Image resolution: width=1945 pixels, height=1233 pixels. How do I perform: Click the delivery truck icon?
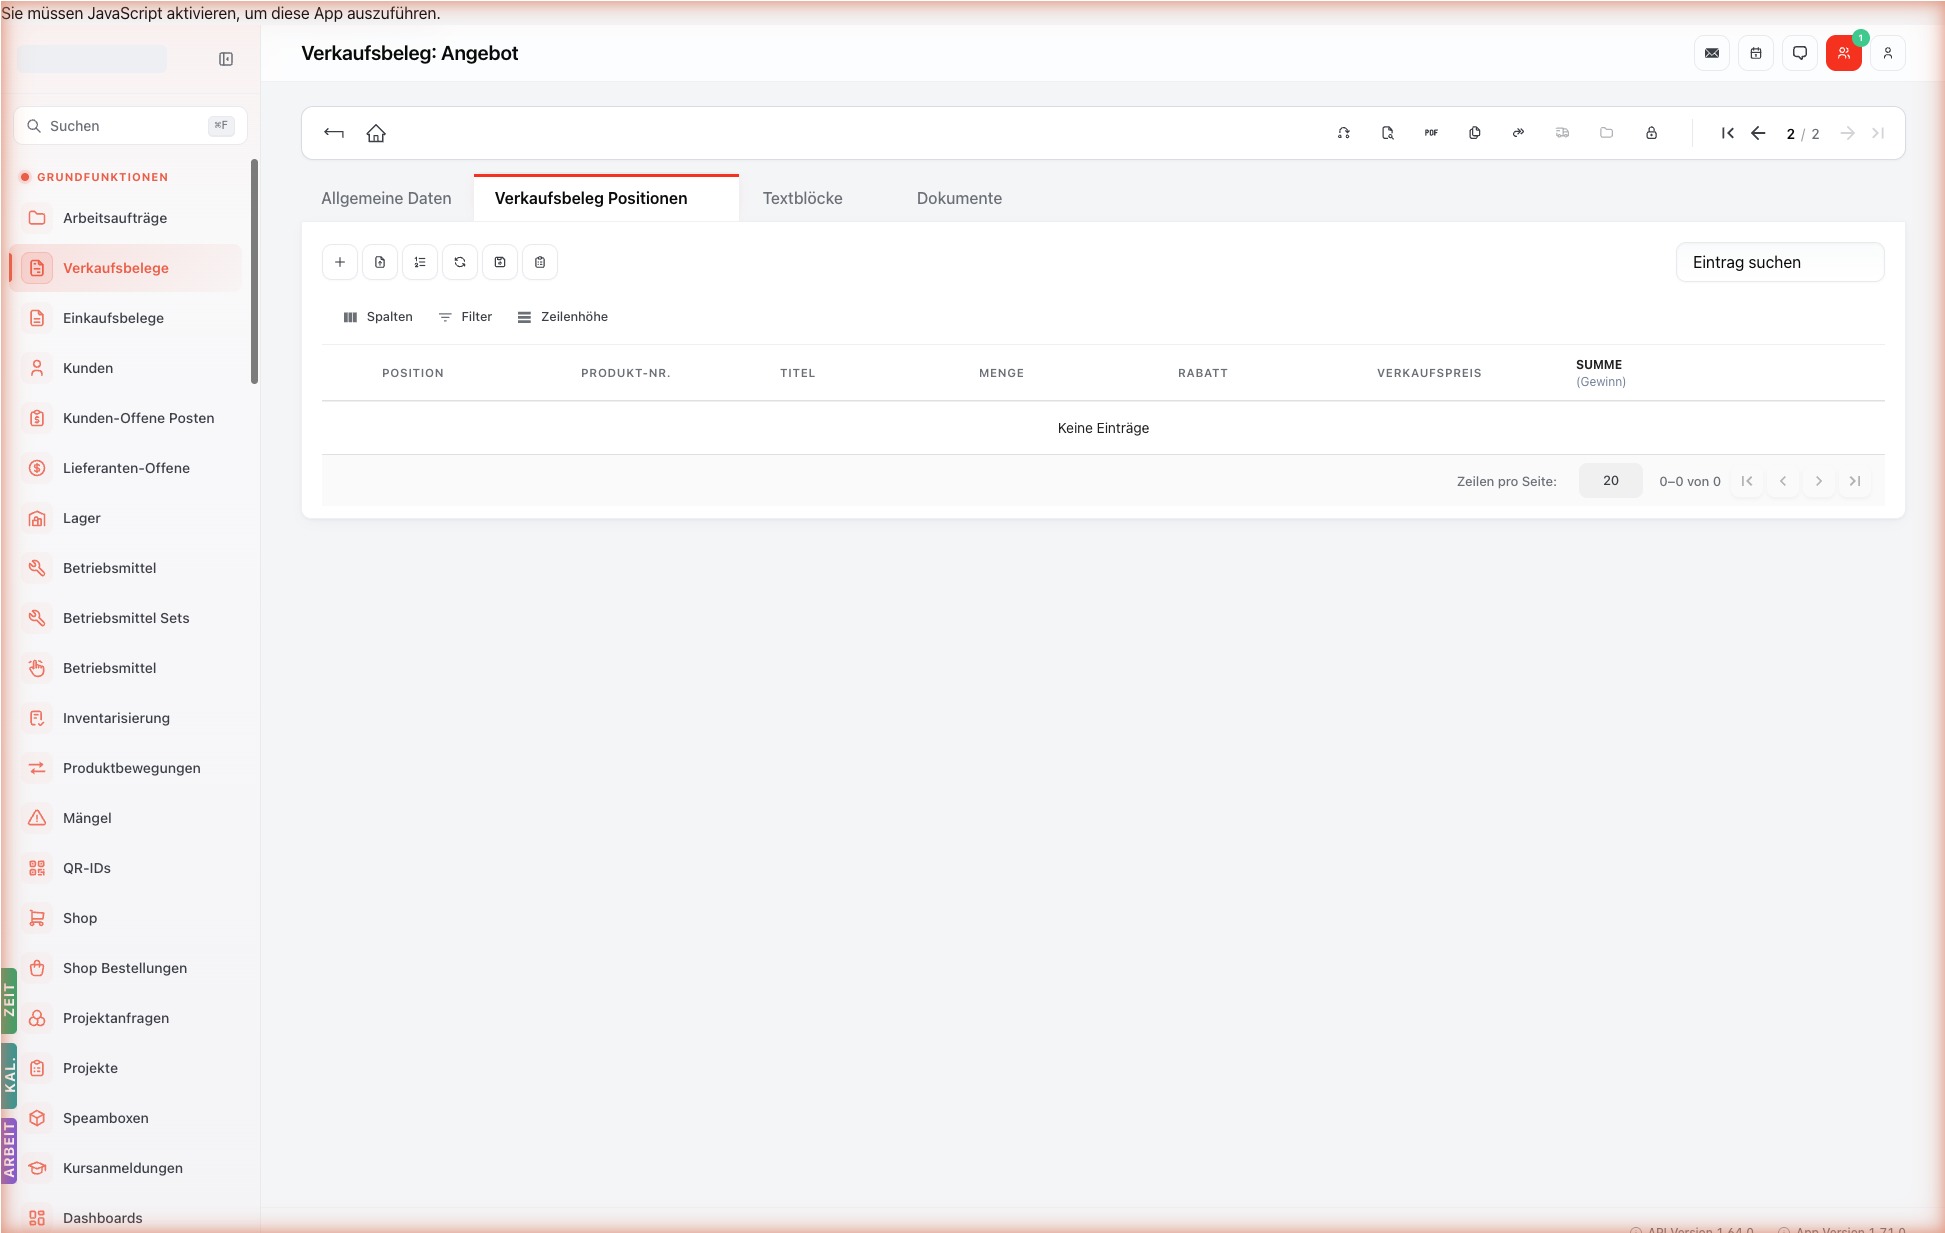pyautogui.click(x=1563, y=133)
